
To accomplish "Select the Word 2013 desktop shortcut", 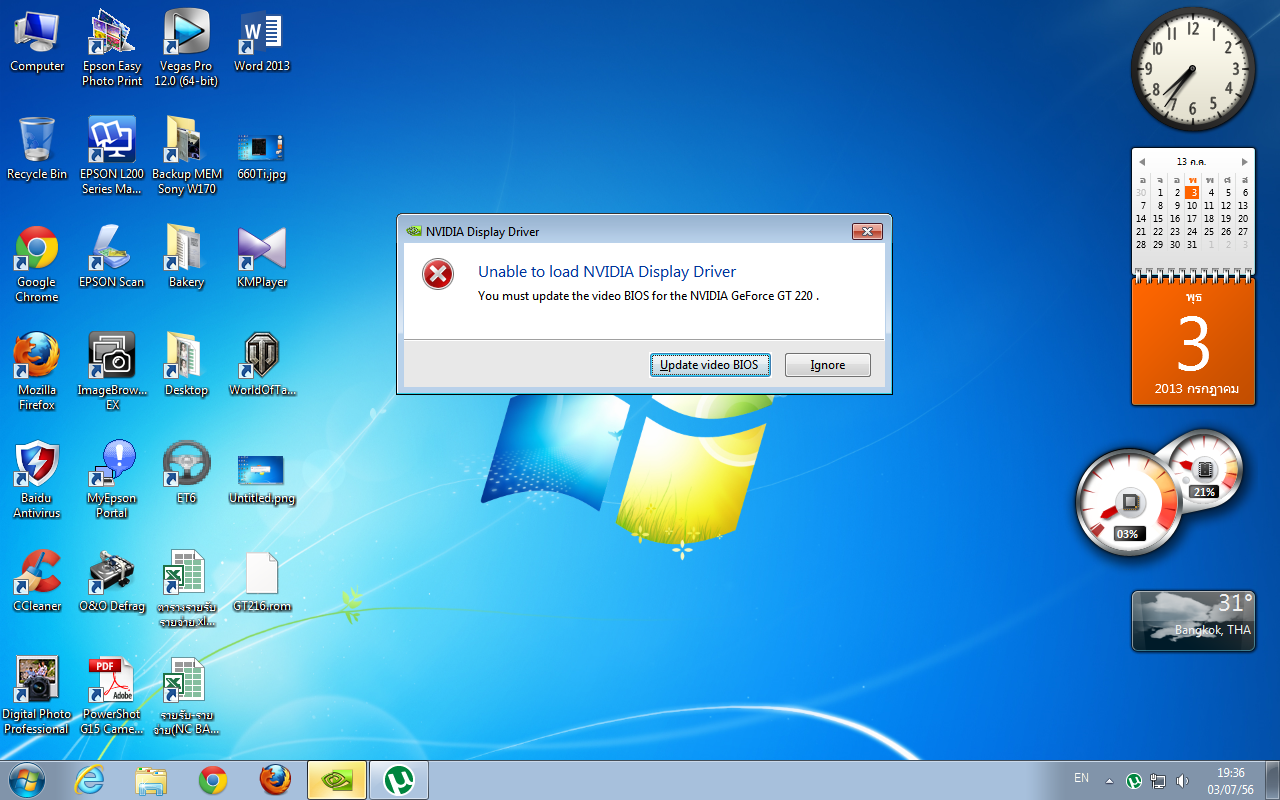I will click(262, 42).
